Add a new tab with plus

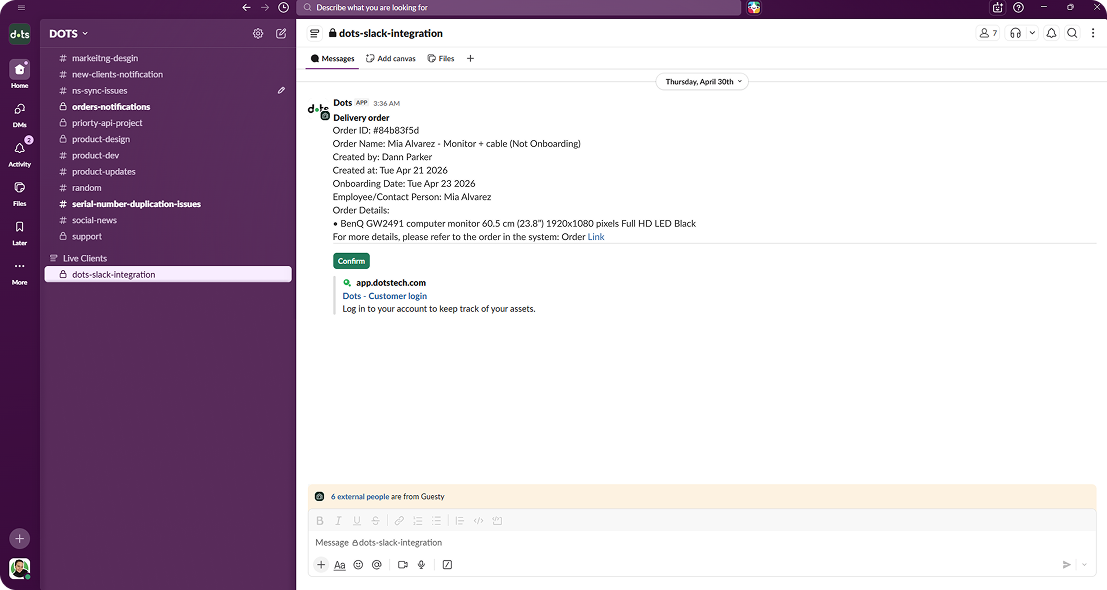tap(470, 59)
